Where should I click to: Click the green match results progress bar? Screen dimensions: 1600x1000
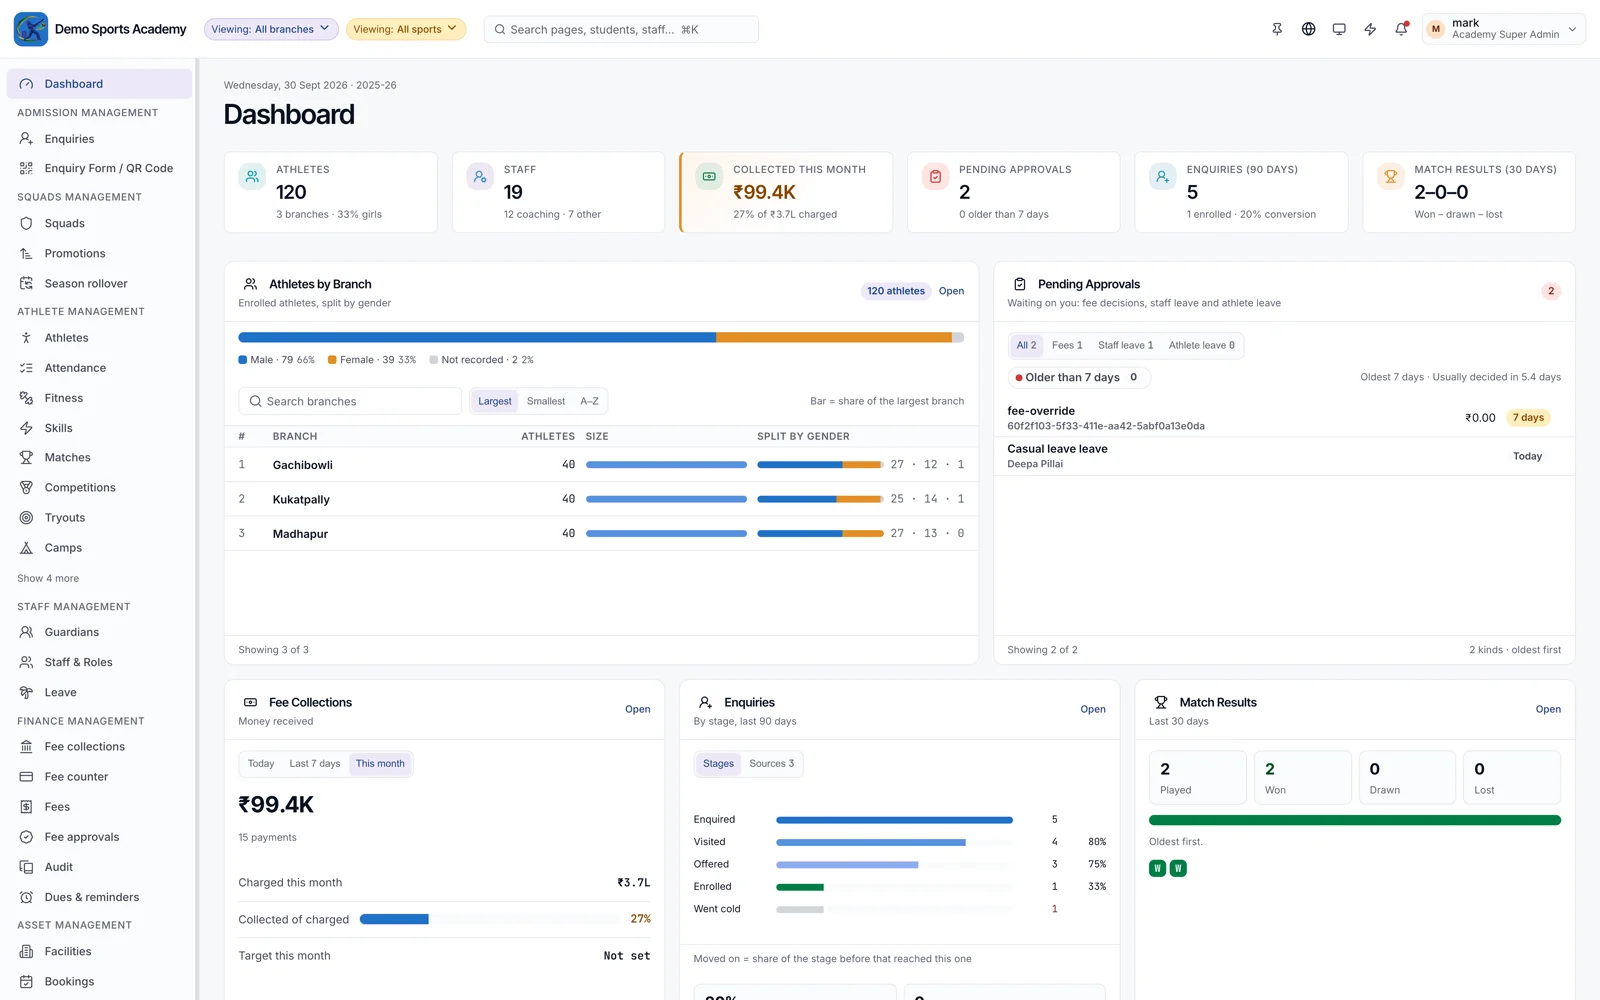click(x=1355, y=820)
